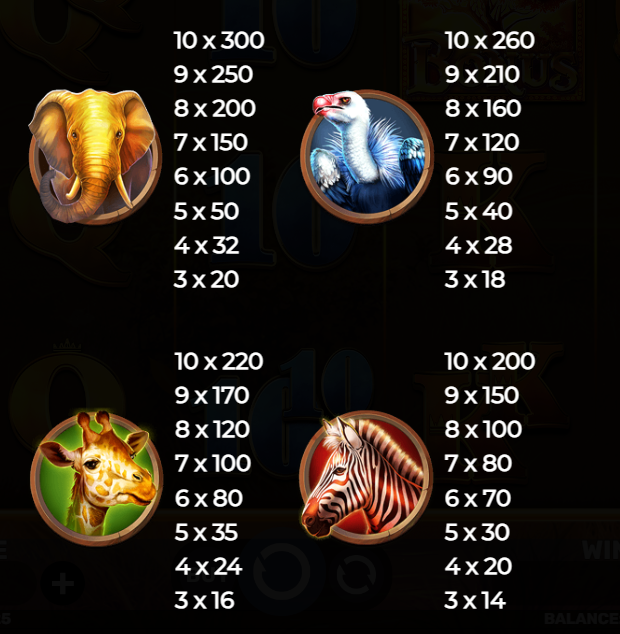Screen dimensions: 620x634
Task: Click vulture payout line 3 x 18
Action: pyautogui.click(x=475, y=279)
